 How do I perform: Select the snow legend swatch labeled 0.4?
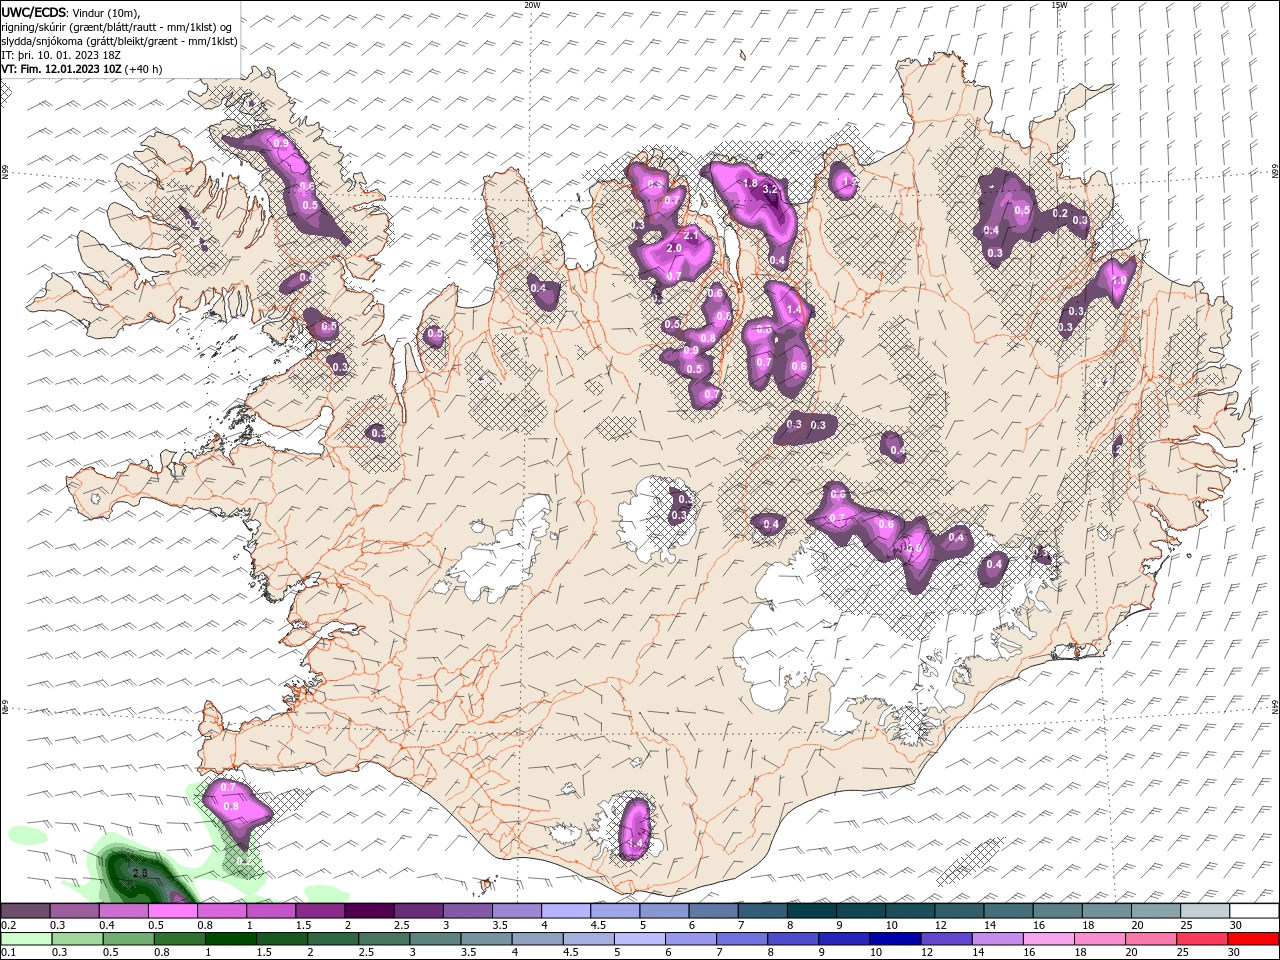[123, 911]
